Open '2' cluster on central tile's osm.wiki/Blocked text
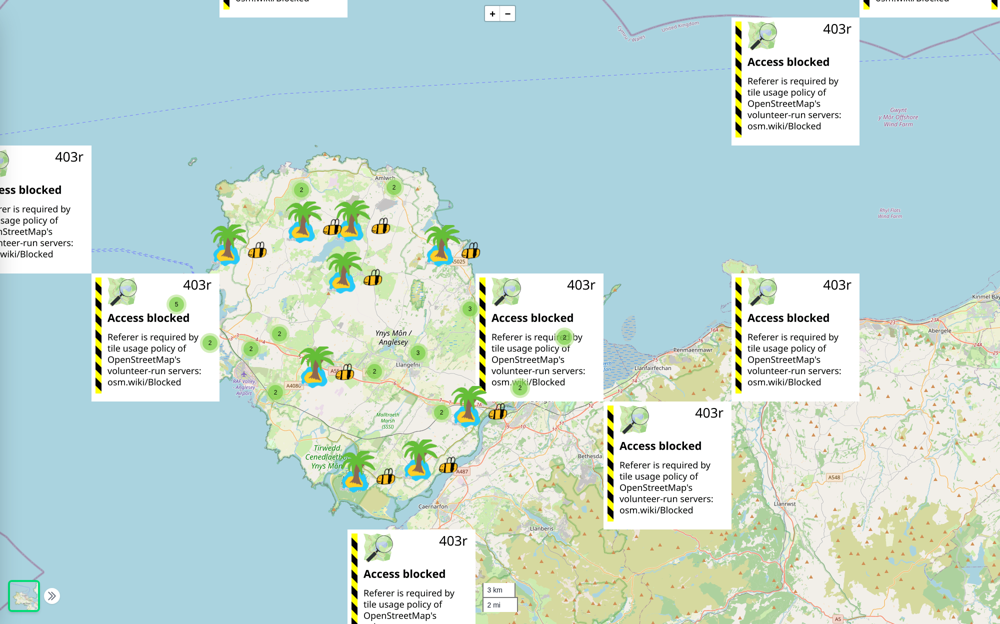Screen dimensions: 1000x624 pos(520,387)
